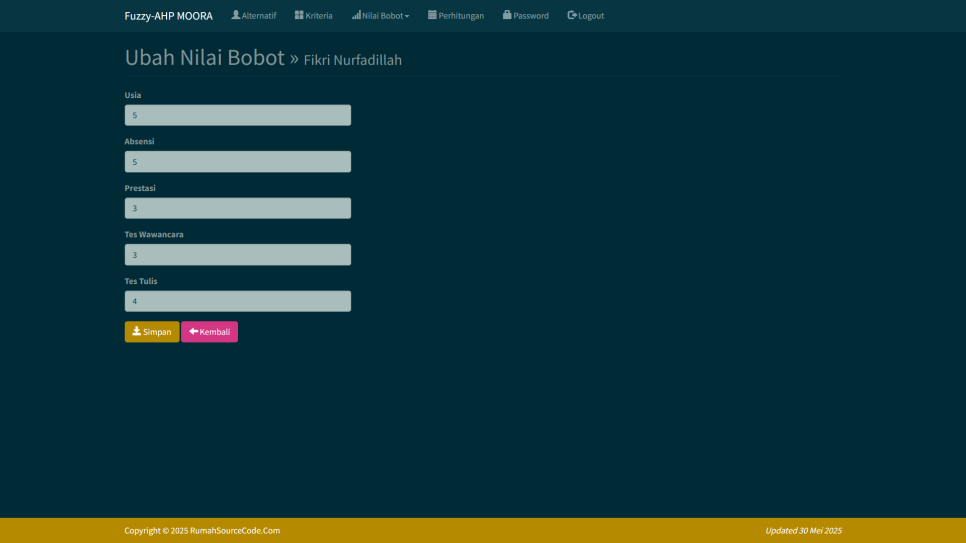
Task: Open the Alternatif menu item text
Action: pyautogui.click(x=259, y=16)
